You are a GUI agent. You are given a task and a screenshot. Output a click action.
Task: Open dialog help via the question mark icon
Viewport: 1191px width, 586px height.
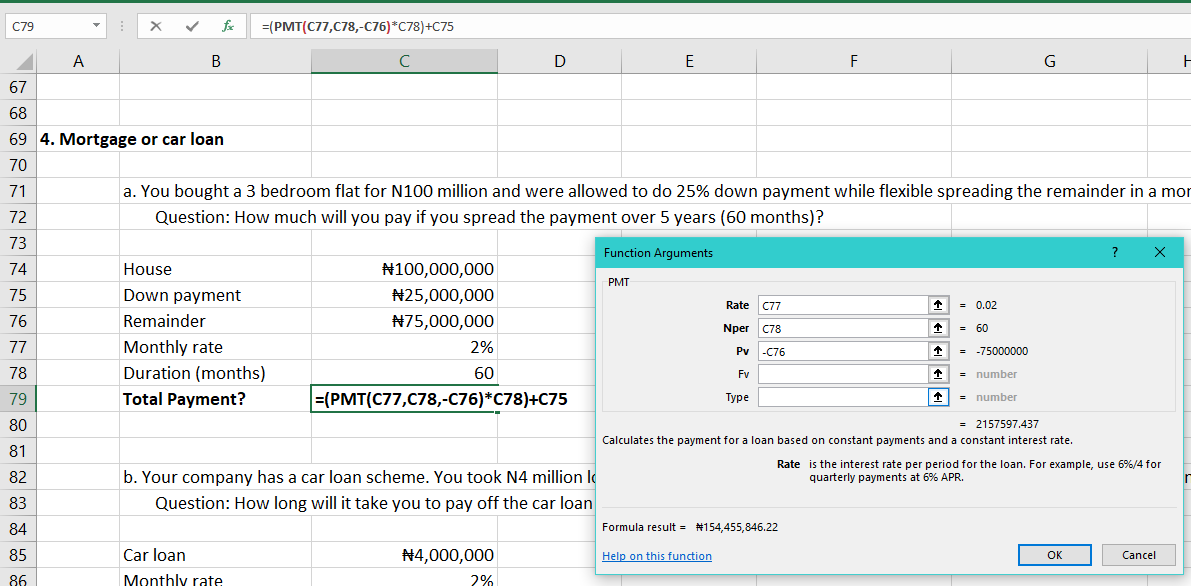pyautogui.click(x=1114, y=253)
